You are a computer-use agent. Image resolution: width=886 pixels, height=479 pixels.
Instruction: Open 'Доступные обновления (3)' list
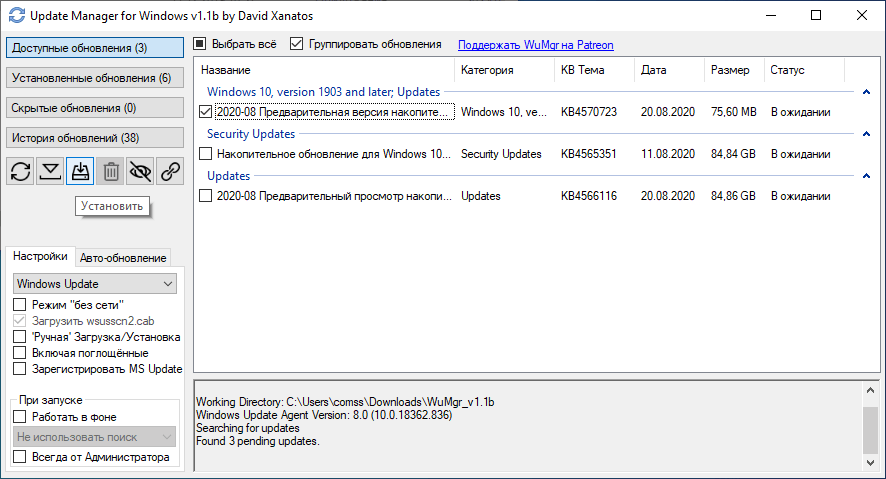tap(95, 48)
